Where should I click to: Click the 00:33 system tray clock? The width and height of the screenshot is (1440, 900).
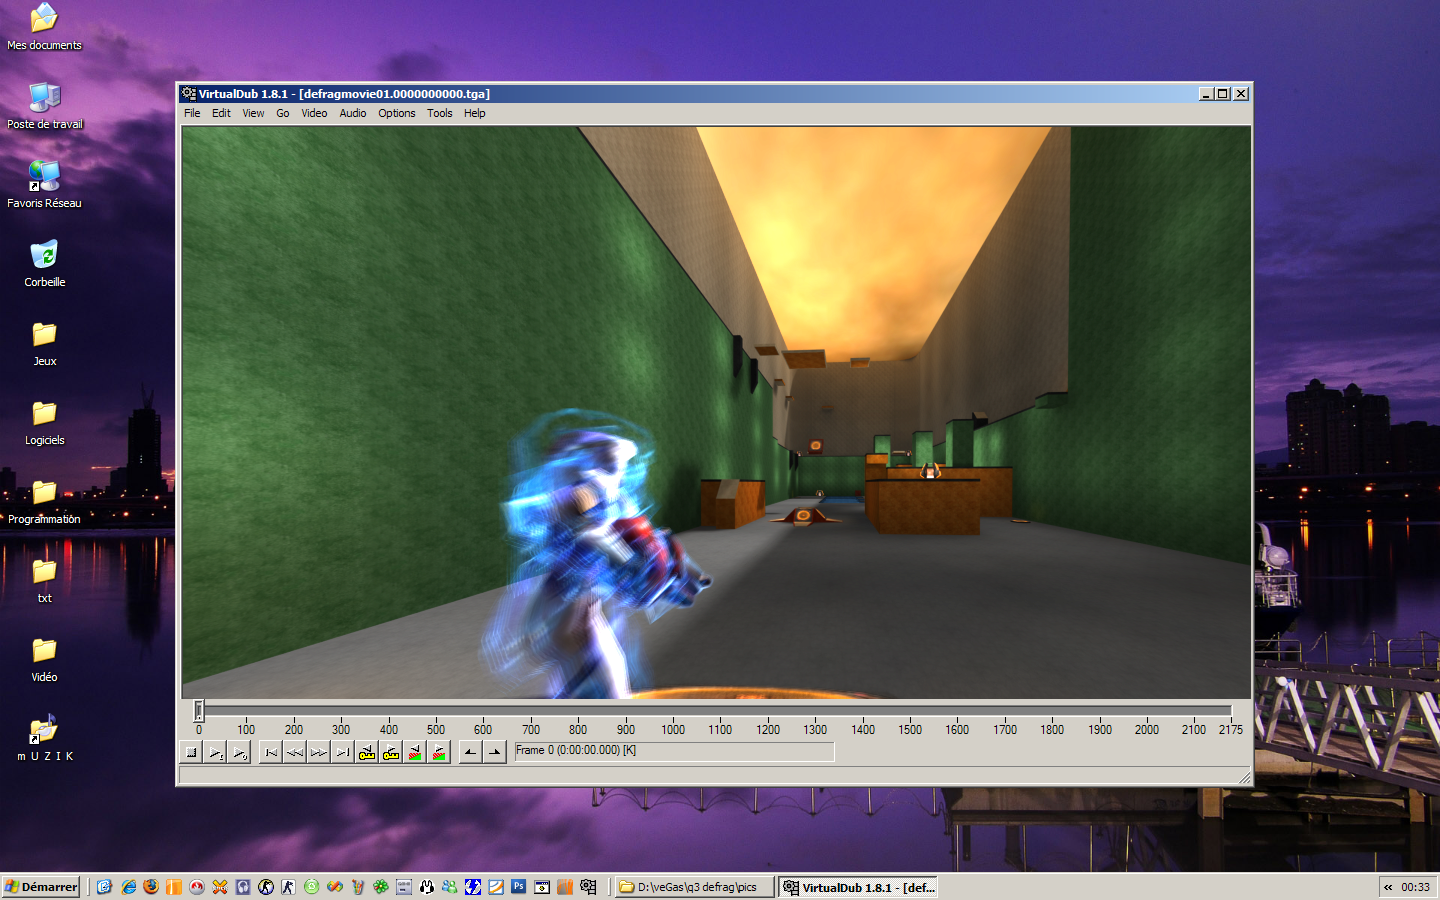[1415, 887]
